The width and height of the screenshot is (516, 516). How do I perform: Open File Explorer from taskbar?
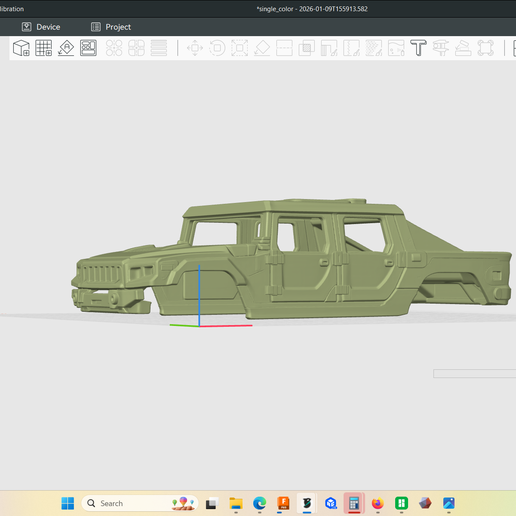click(x=236, y=503)
